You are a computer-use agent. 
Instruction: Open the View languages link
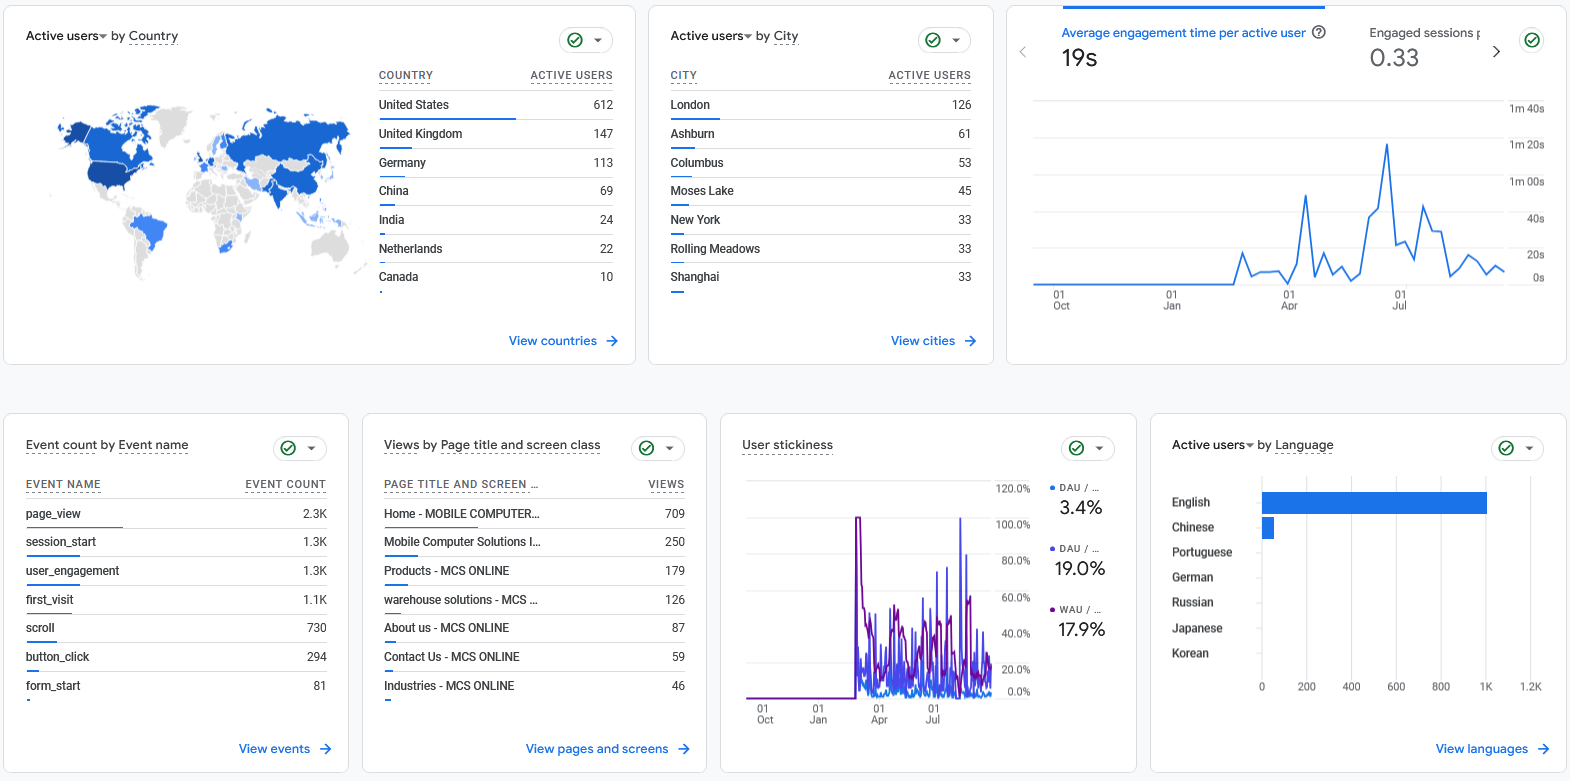1492,749
